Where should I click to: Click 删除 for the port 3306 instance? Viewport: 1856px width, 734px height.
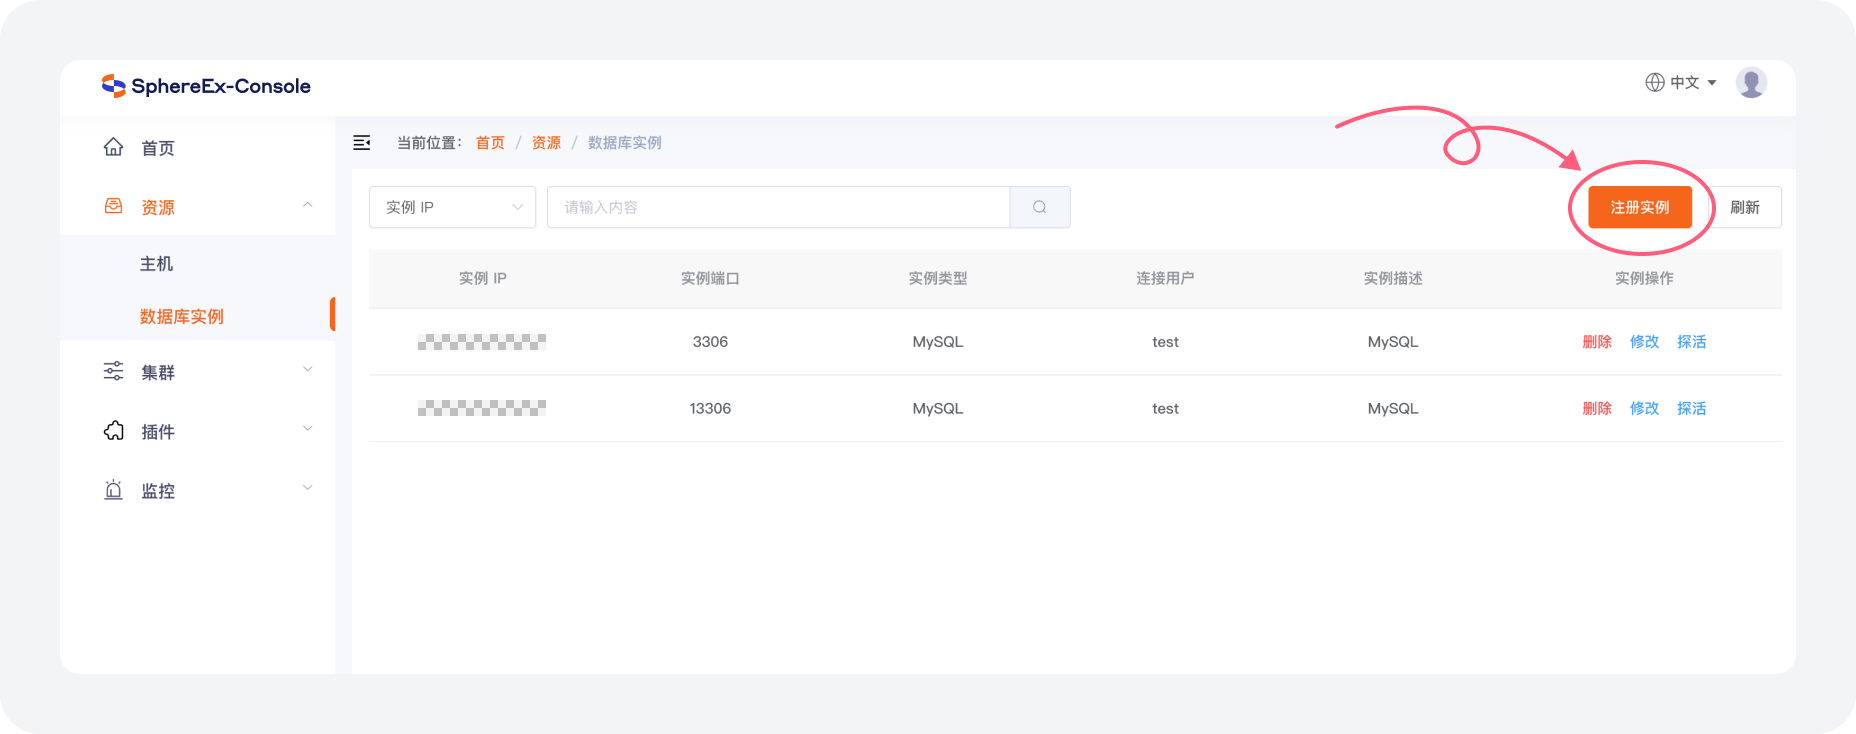tap(1597, 342)
